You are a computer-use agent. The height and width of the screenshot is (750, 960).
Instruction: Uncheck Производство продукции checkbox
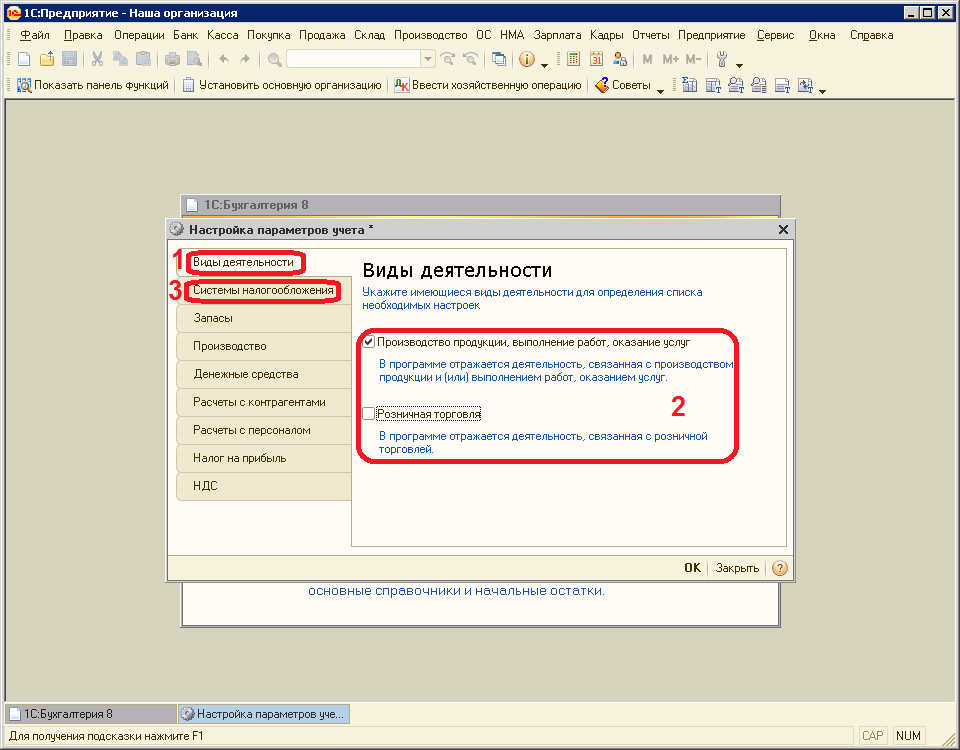369,342
